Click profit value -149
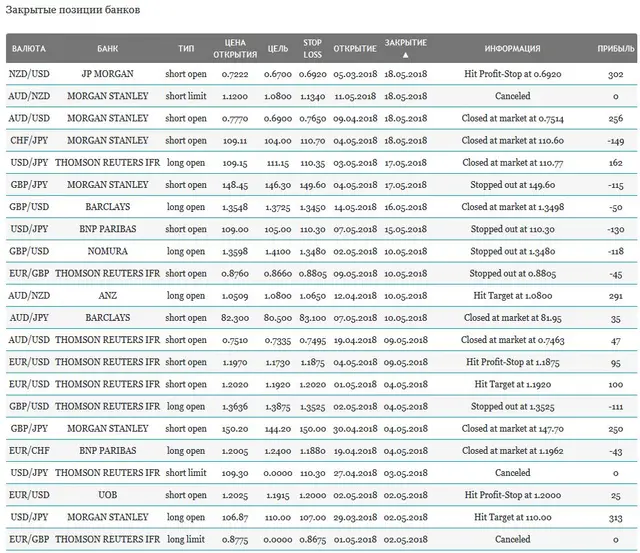This screenshot has height=553, width=640. tap(616, 141)
